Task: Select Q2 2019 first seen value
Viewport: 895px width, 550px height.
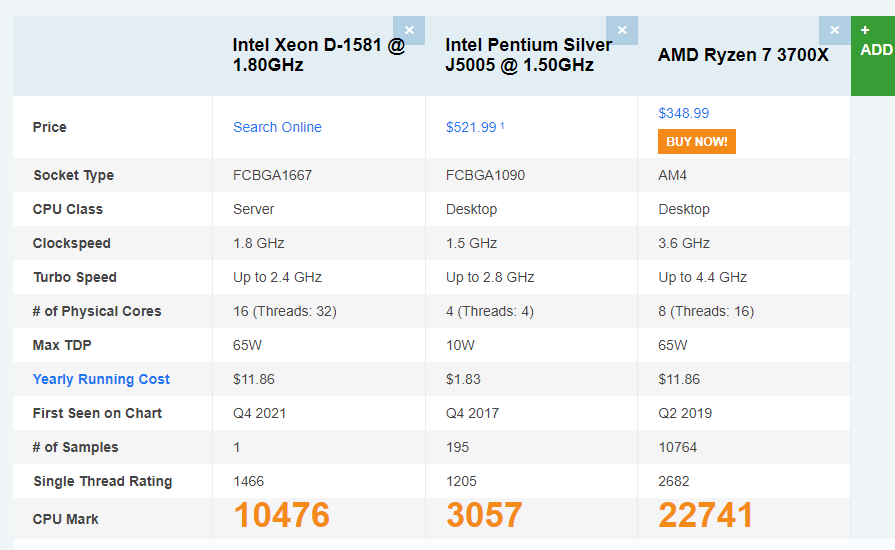Action: (x=685, y=413)
